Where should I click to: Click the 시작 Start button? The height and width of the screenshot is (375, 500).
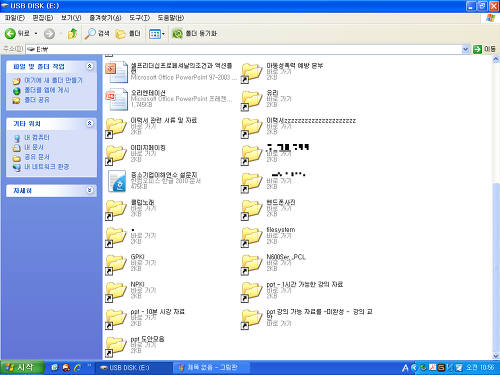(x=22, y=367)
